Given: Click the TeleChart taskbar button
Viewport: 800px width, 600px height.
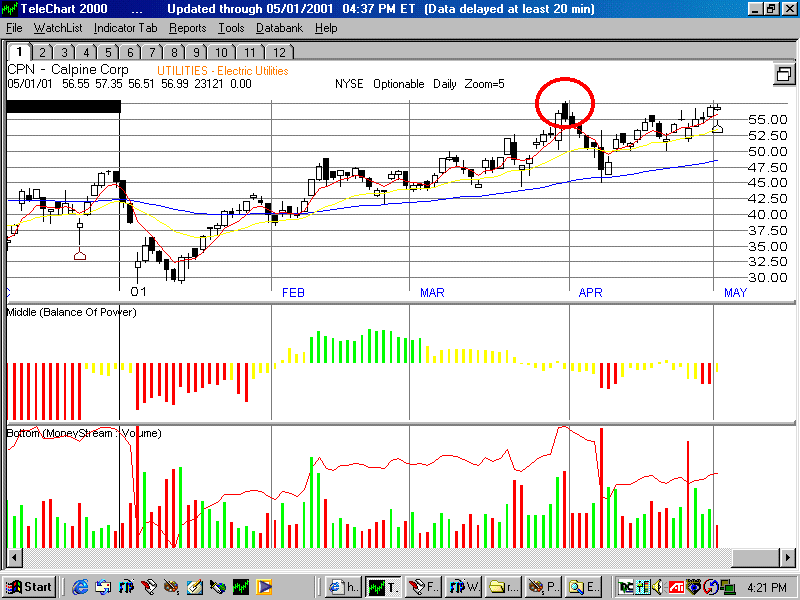Looking at the screenshot, I should click(383, 587).
